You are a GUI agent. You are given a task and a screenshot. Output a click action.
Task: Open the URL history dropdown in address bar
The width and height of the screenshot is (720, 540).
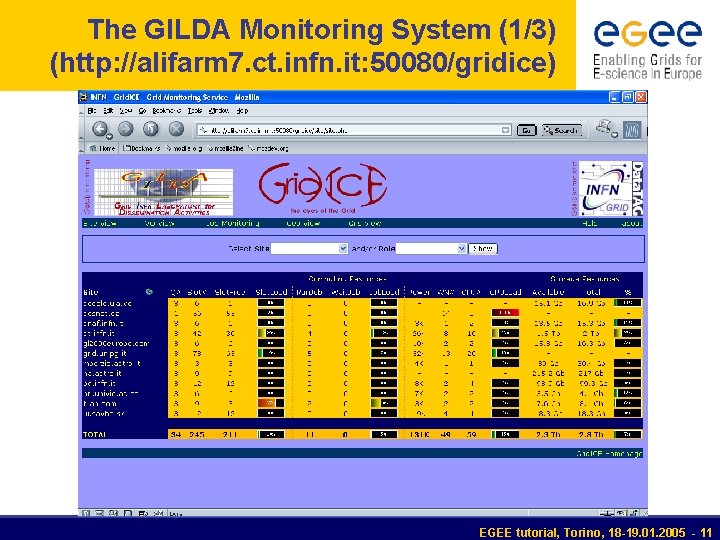coord(505,130)
